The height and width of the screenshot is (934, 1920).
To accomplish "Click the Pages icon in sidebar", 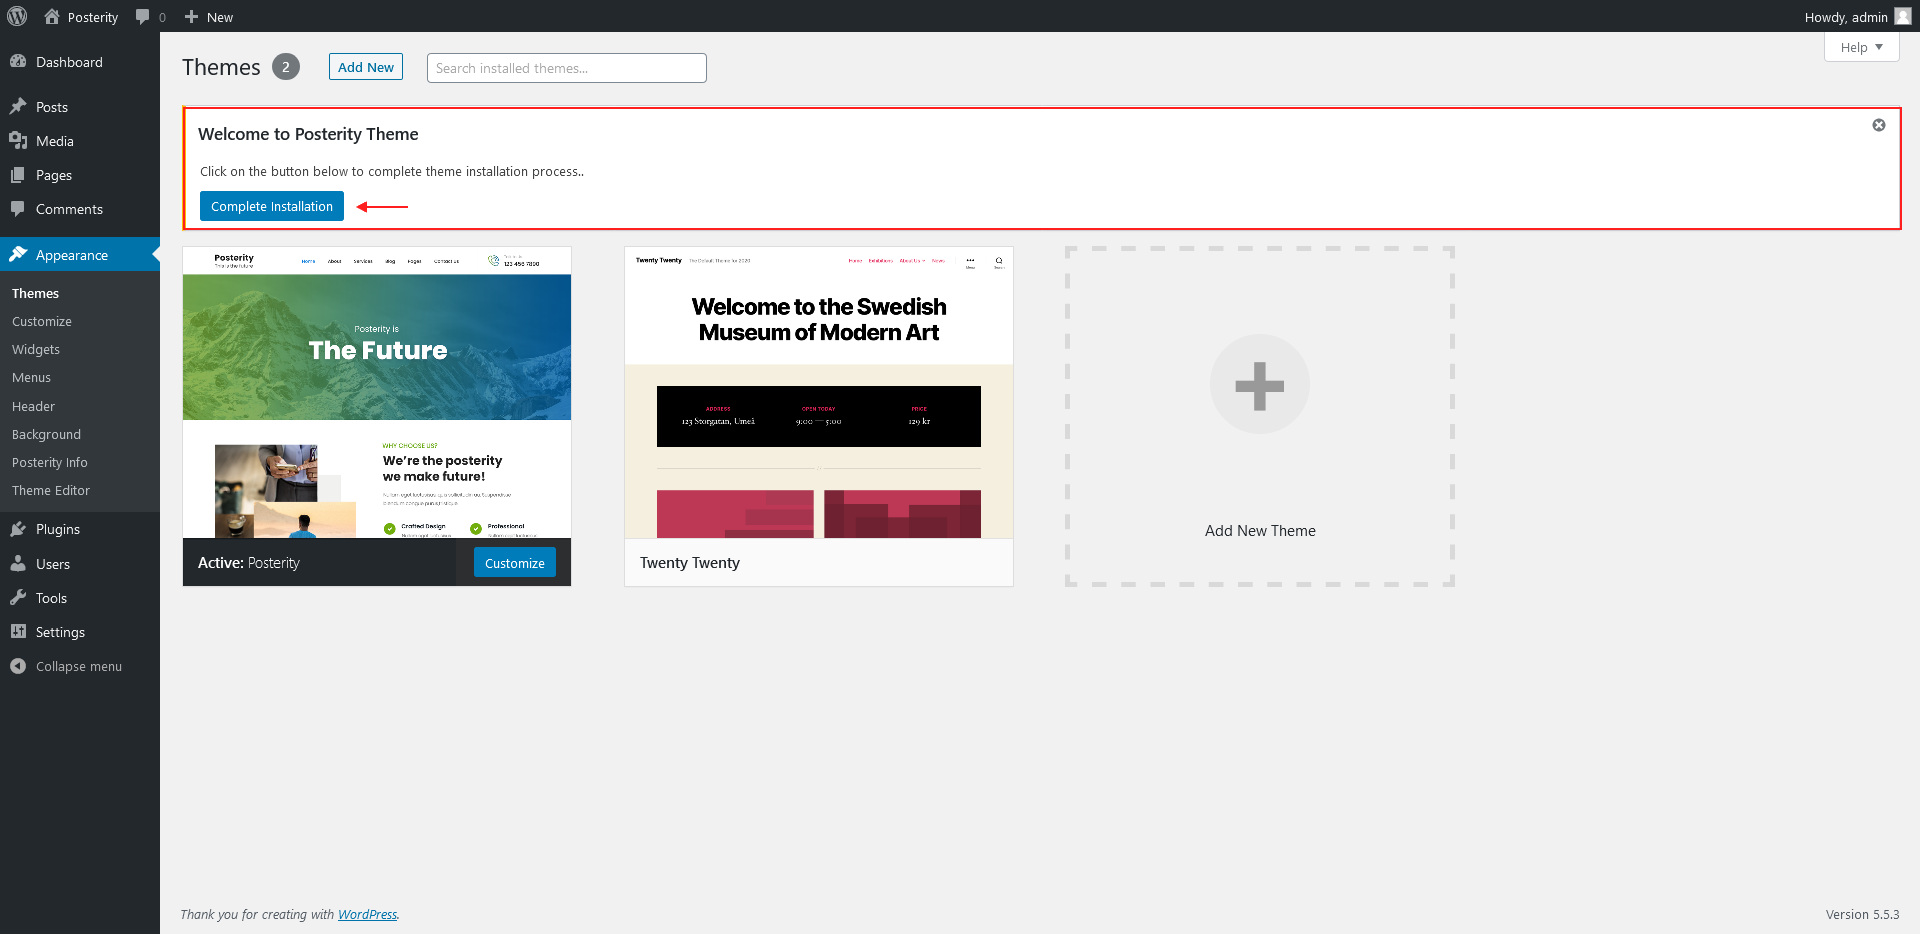I will (18, 174).
